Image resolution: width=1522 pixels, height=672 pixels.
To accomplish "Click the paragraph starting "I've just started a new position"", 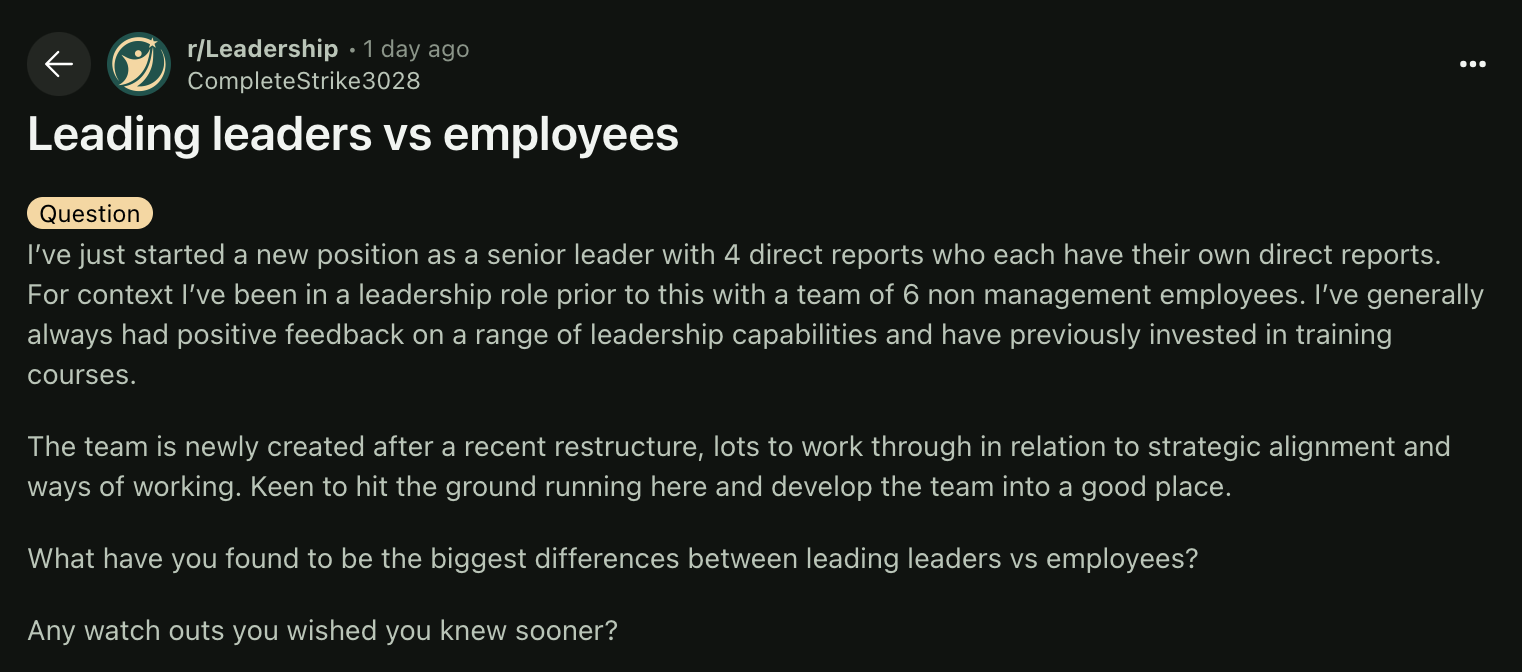I will coord(755,315).
